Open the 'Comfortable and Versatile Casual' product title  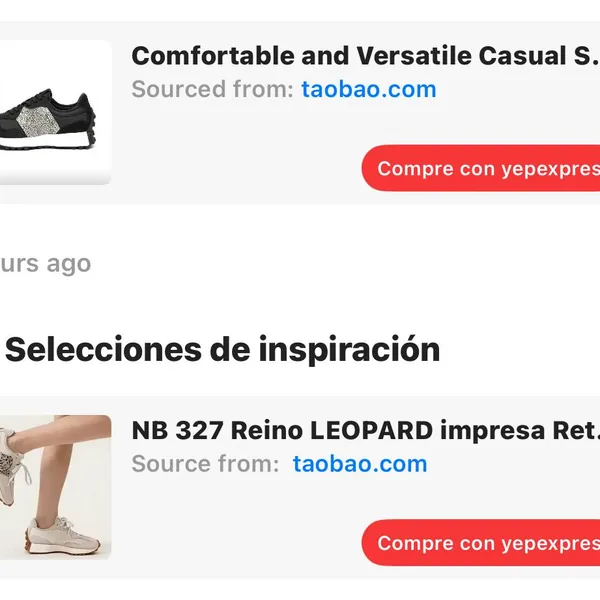coord(365,56)
